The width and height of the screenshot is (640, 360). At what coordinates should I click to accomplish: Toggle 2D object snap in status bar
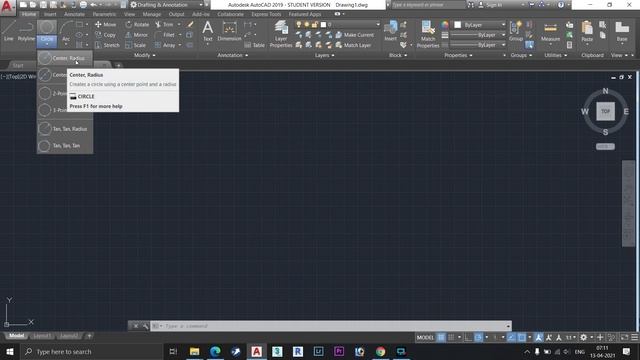[x=522, y=337]
